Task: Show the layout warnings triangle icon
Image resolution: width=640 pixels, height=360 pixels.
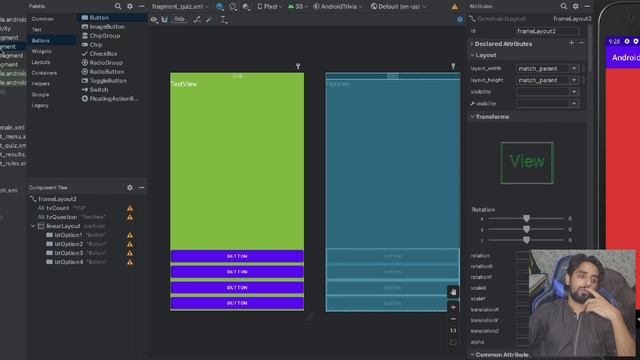Action: [x=454, y=7]
